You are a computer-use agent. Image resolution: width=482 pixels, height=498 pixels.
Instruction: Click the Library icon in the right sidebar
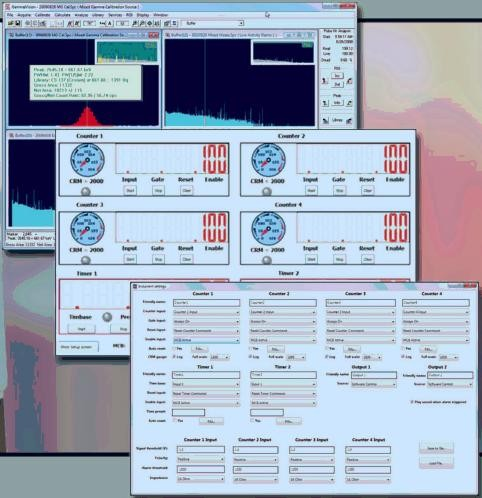[x=337, y=120]
